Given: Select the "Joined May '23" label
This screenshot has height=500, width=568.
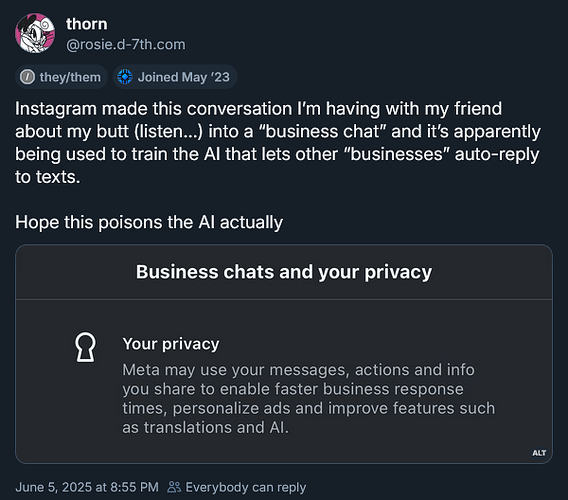Looking at the screenshot, I should (184, 77).
